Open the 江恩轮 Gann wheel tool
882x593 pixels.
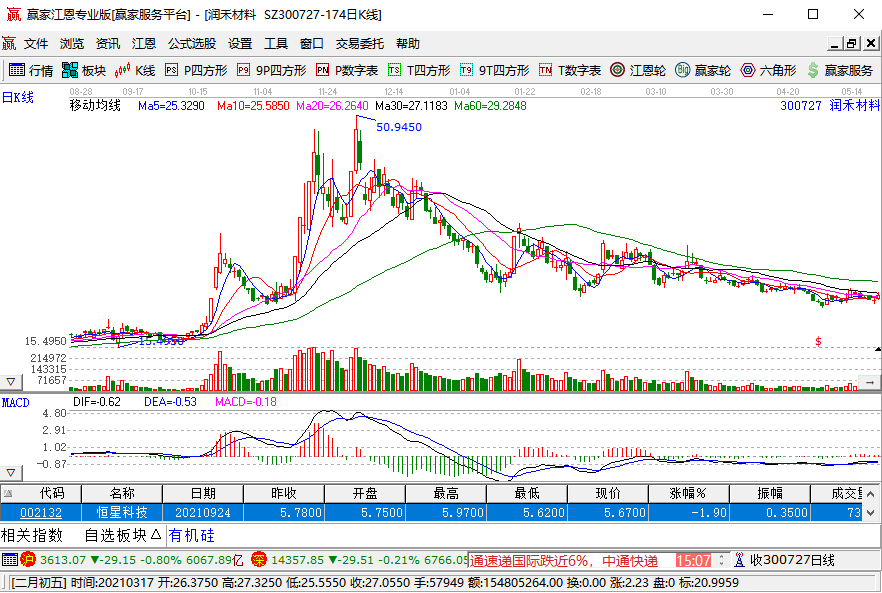click(638, 70)
